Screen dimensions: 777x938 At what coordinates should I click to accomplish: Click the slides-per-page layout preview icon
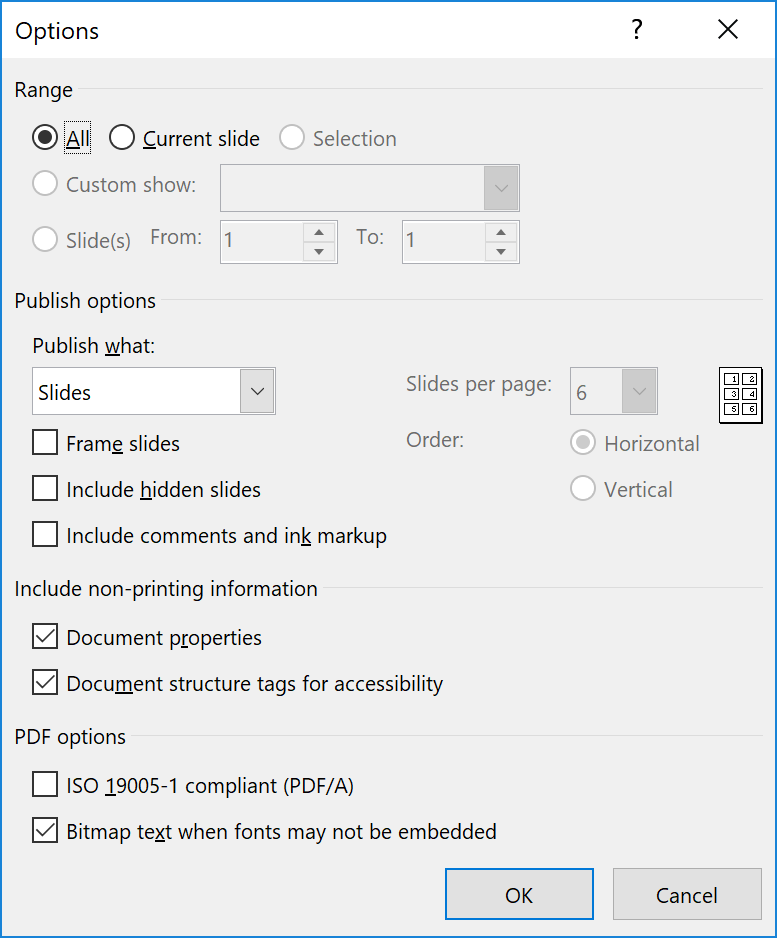[x=740, y=394]
